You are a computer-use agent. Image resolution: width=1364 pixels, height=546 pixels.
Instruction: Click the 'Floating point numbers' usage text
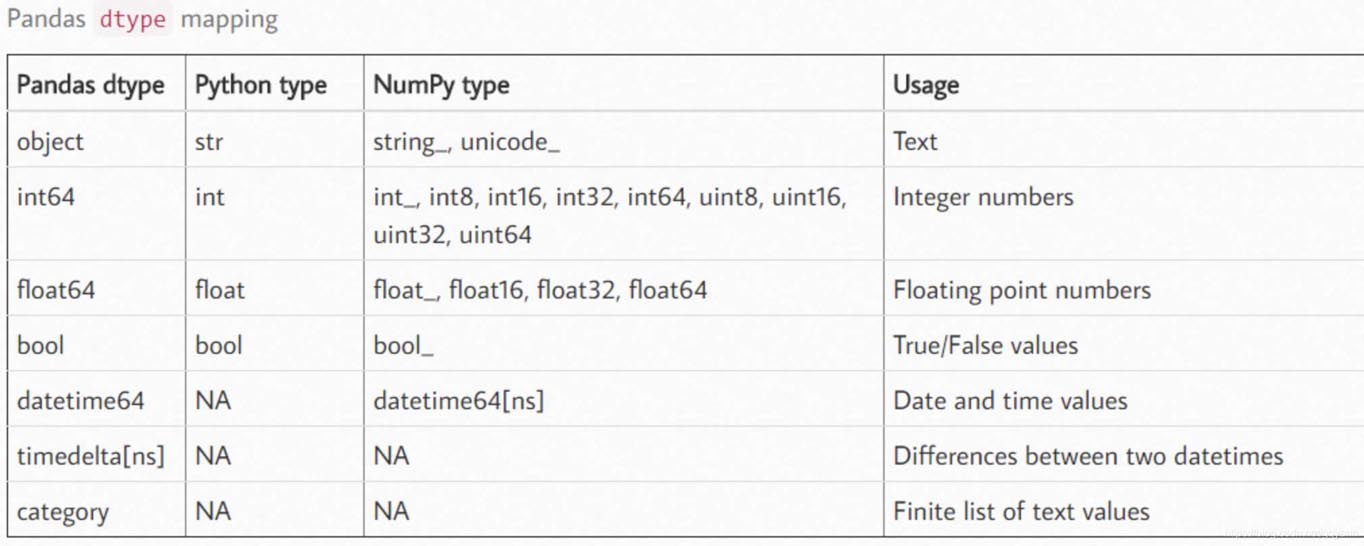point(1021,290)
